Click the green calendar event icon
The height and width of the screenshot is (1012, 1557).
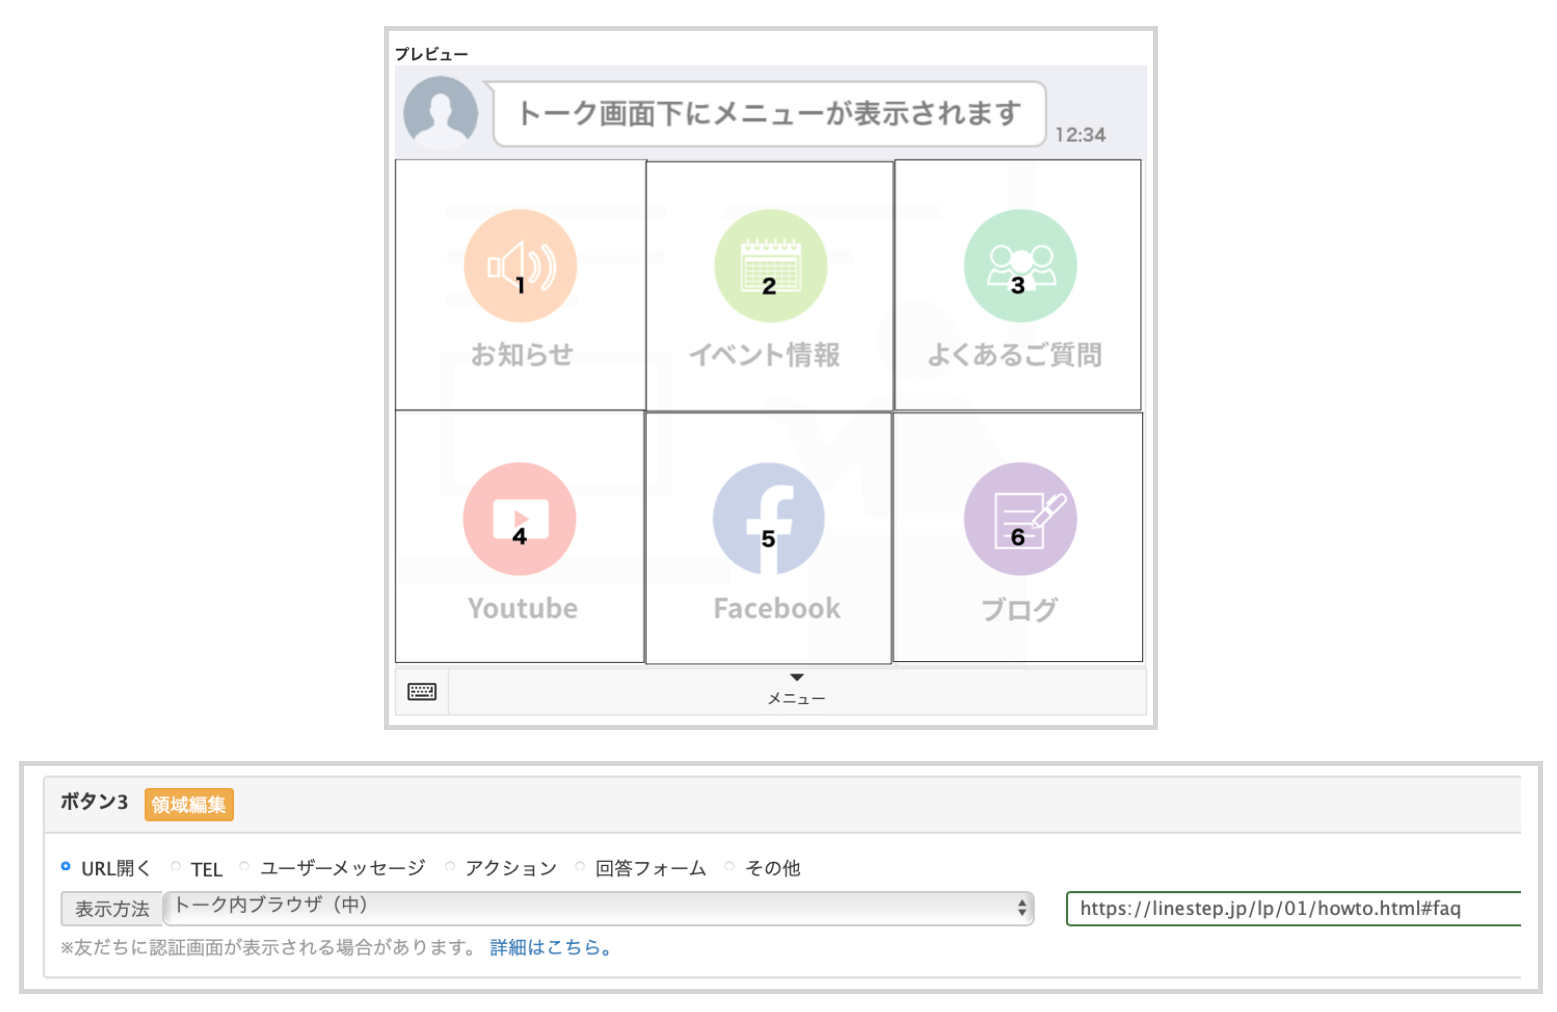pyautogui.click(x=770, y=266)
